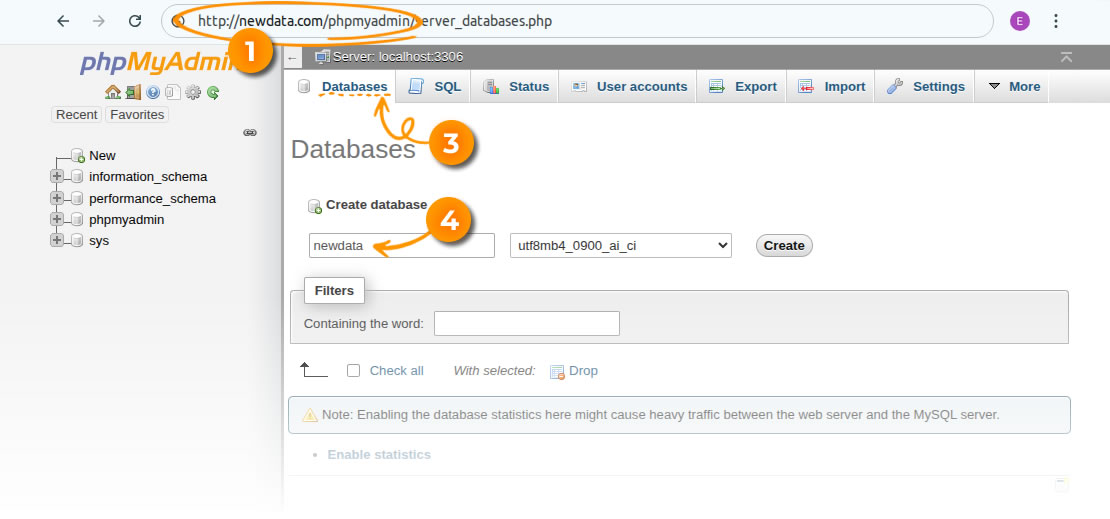Click the phpMyAdmin logo
This screenshot has height=519, width=1110.
(156, 62)
